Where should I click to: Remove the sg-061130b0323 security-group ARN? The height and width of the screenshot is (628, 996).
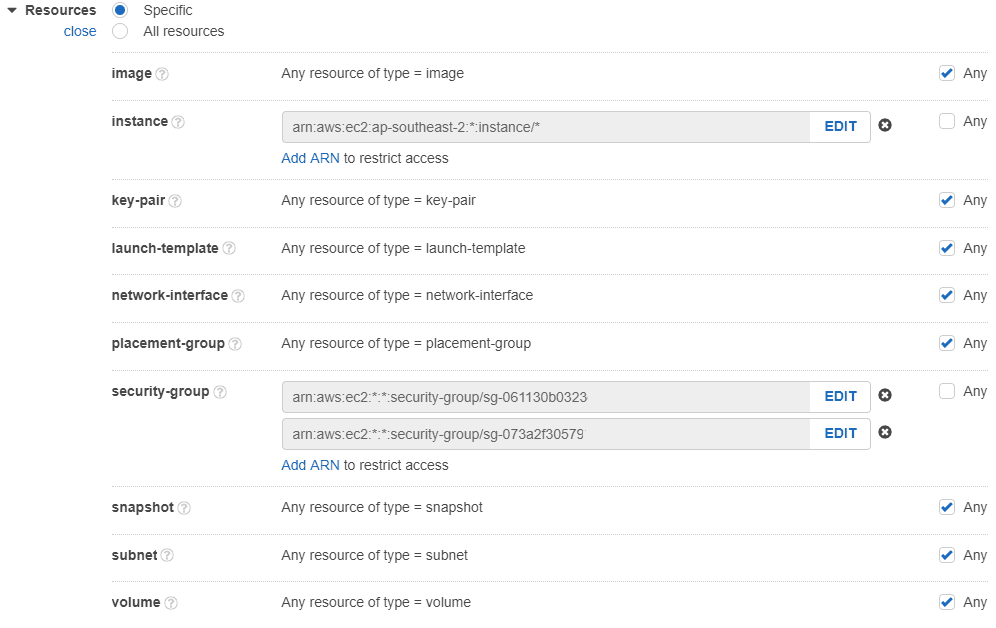(x=885, y=395)
